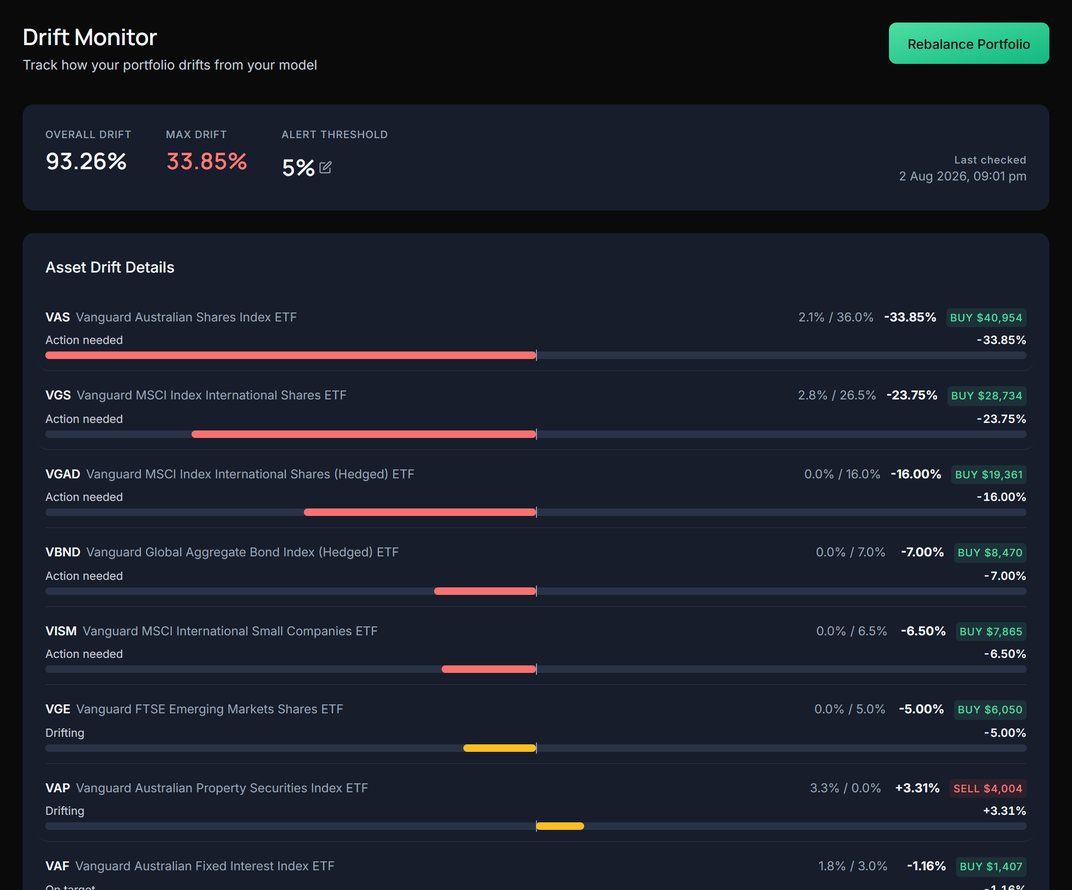Click Vanguard MSCI International Small Companies ETF

(x=230, y=631)
